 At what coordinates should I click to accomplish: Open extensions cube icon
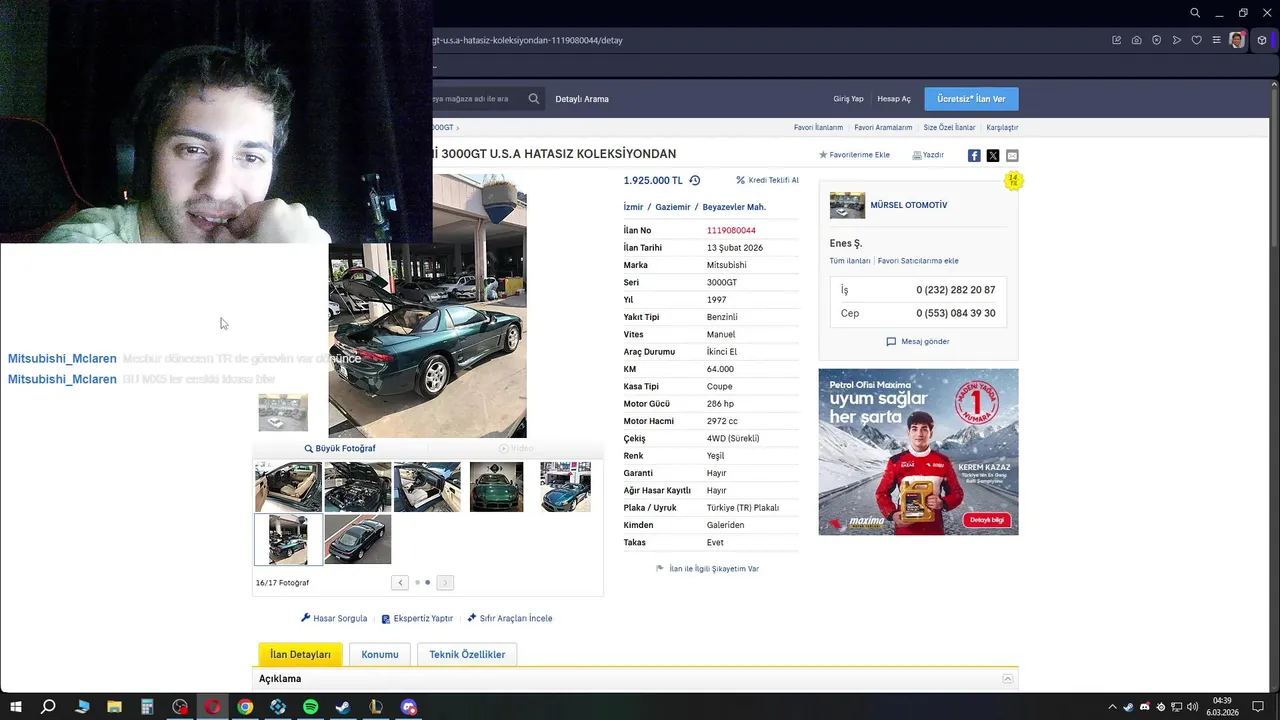click(1262, 40)
